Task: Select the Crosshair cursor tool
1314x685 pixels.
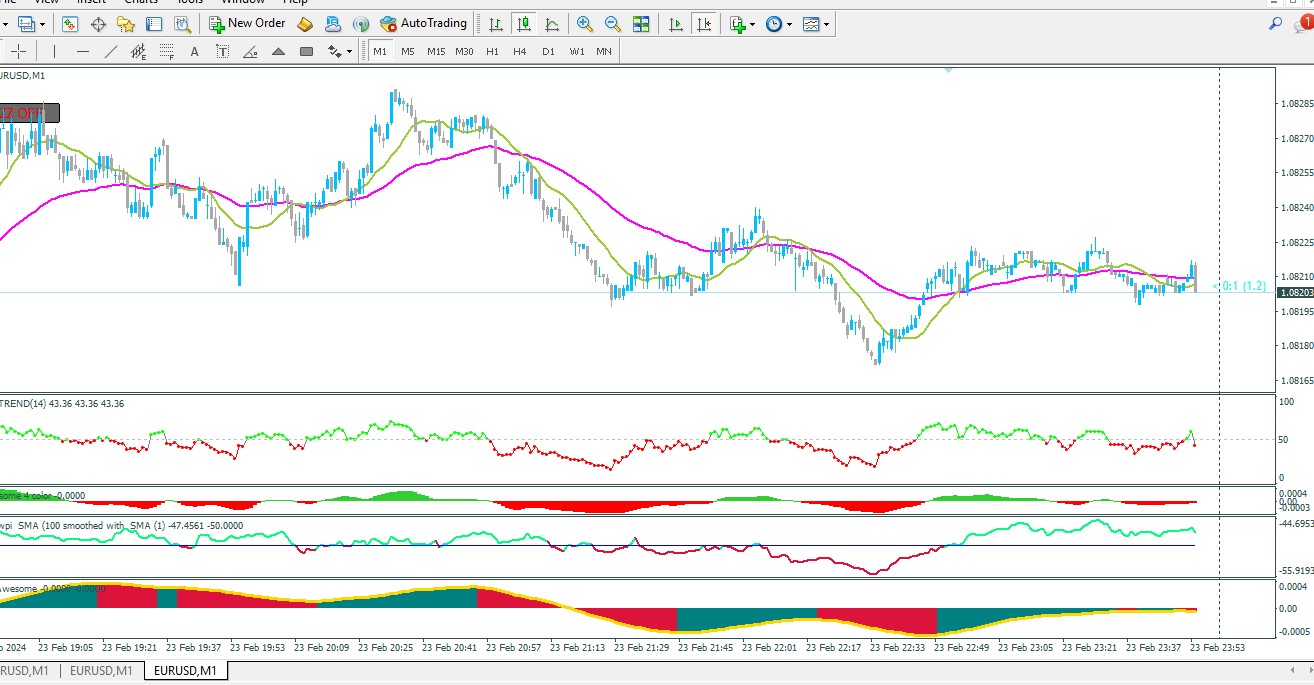Action: pyautogui.click(x=19, y=52)
